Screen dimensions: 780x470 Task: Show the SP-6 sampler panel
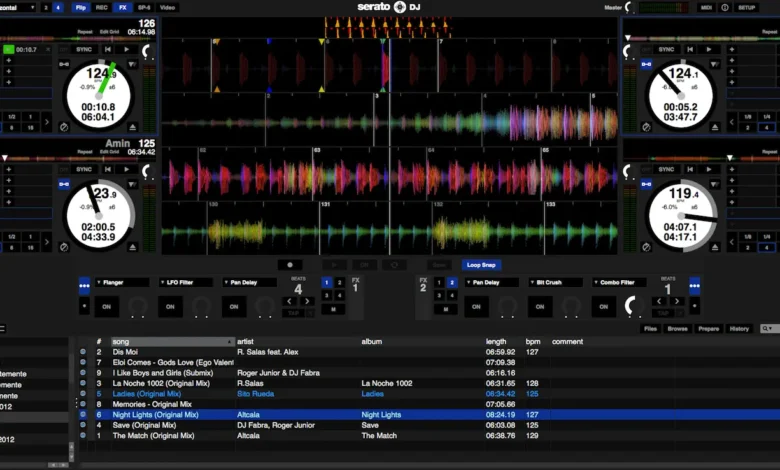tap(144, 7)
